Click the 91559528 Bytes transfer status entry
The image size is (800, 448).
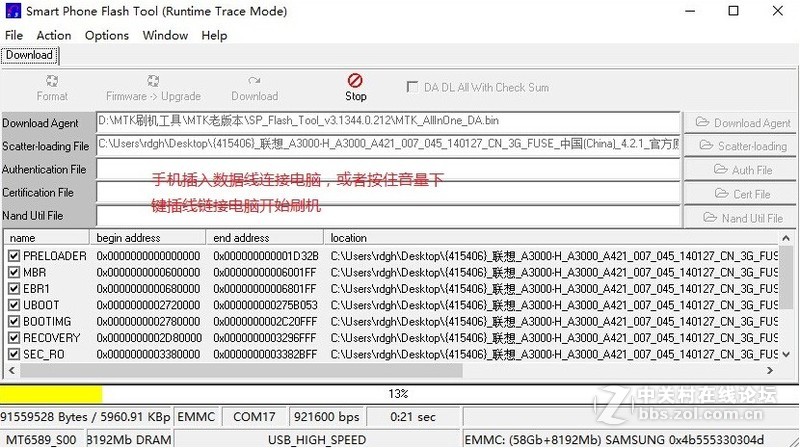pos(86,417)
